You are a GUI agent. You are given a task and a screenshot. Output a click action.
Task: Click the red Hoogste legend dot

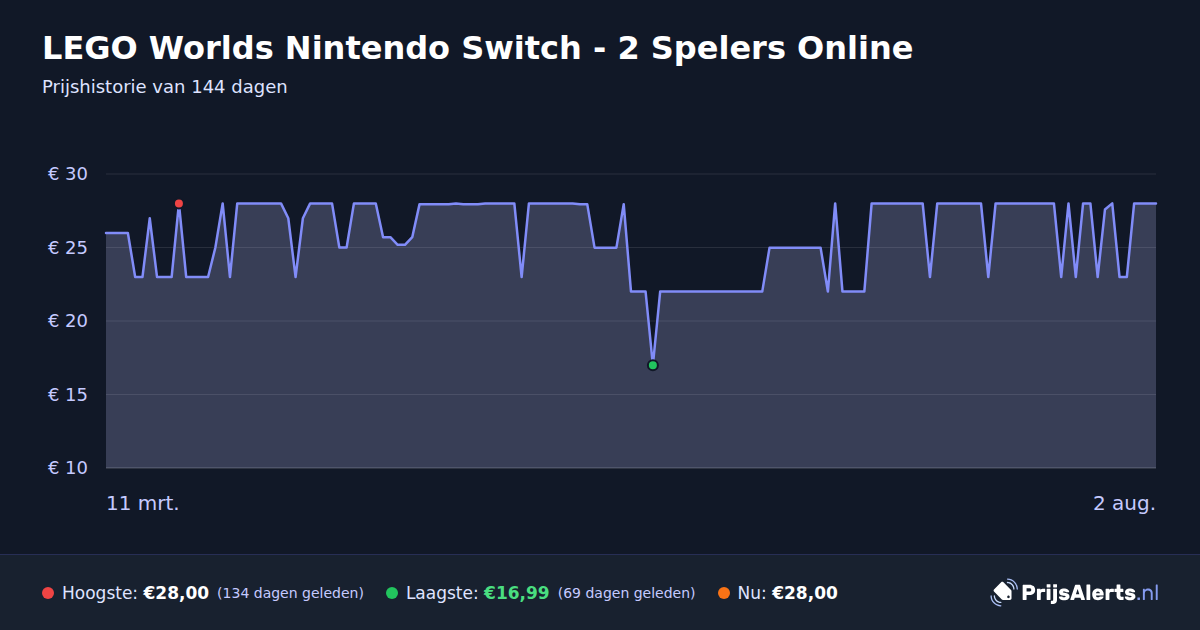[x=48, y=593]
